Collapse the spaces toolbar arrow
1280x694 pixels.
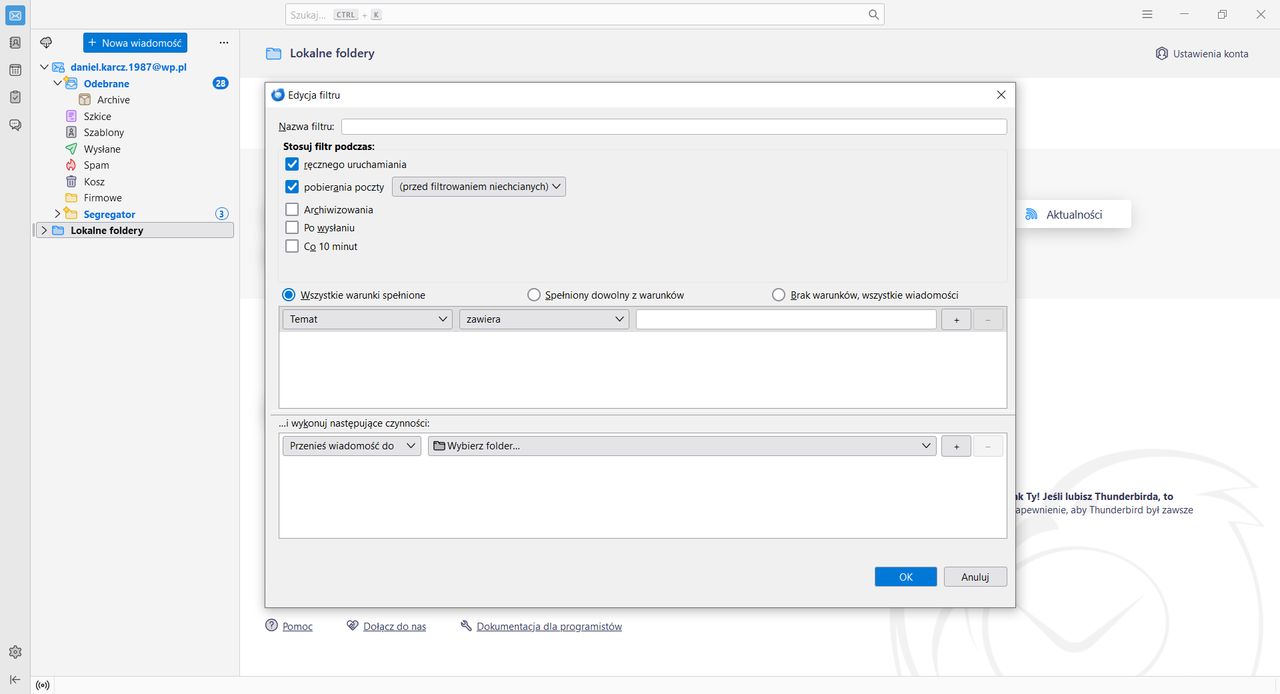(15, 679)
